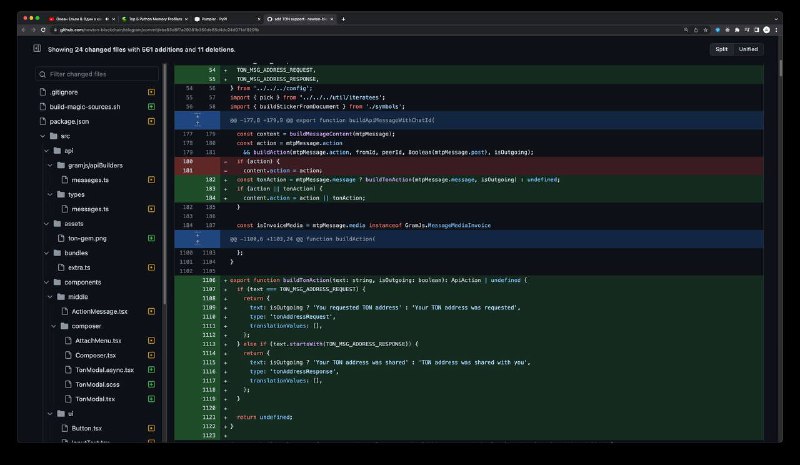
Task: Focus the Filter changed files field
Action: coord(97,74)
